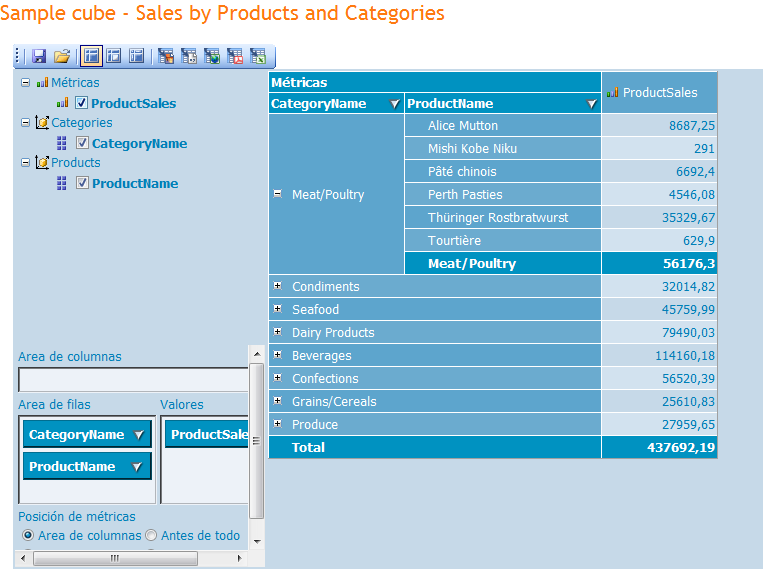This screenshot has width=772, height=570.
Task: Export the grid to Excel
Action: 258,57
